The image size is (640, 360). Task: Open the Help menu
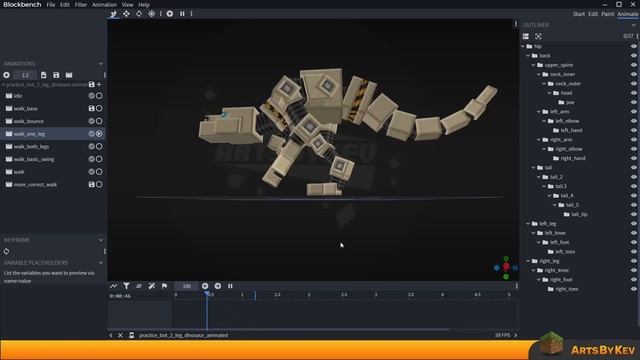(144, 5)
